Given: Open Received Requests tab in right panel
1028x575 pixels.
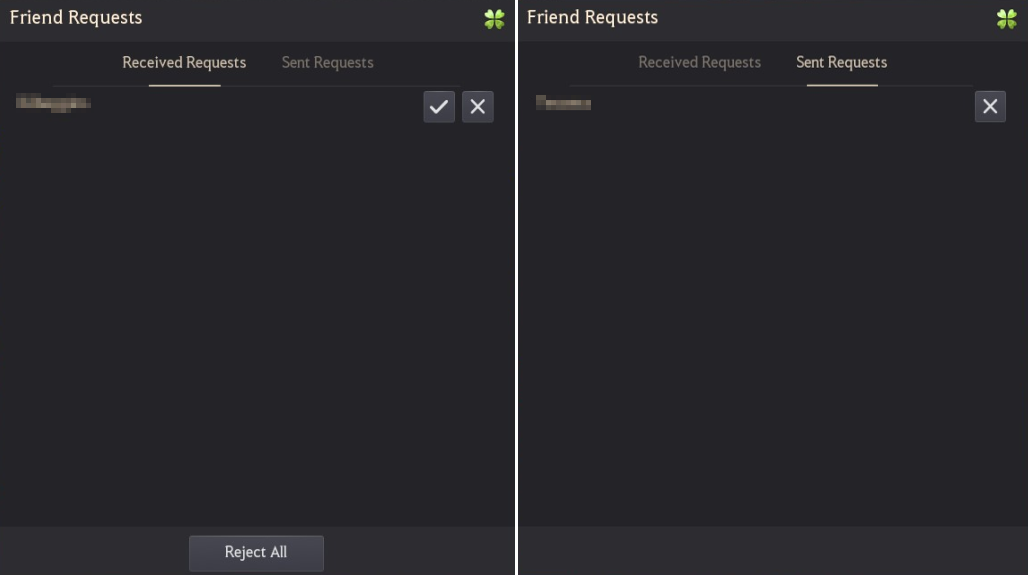Looking at the screenshot, I should click(700, 62).
